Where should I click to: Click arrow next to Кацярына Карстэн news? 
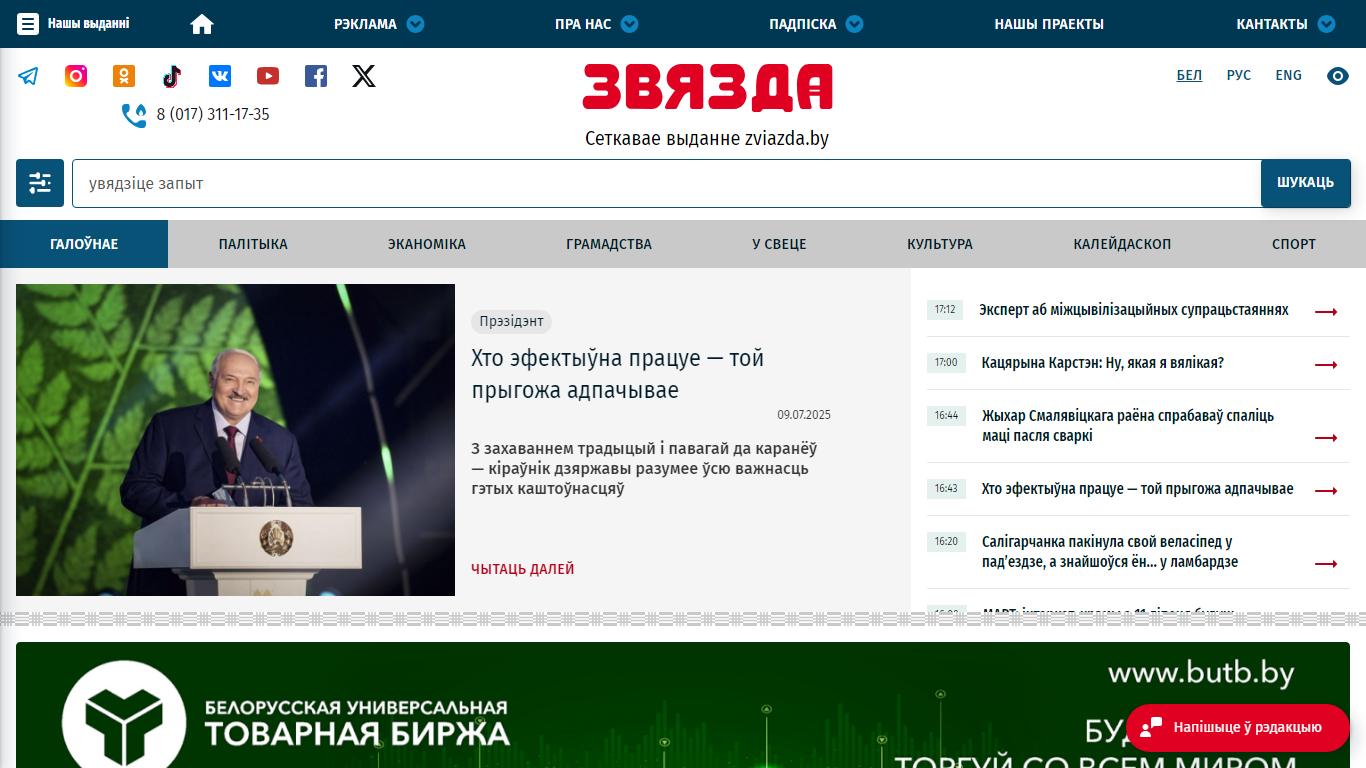pyautogui.click(x=1326, y=365)
